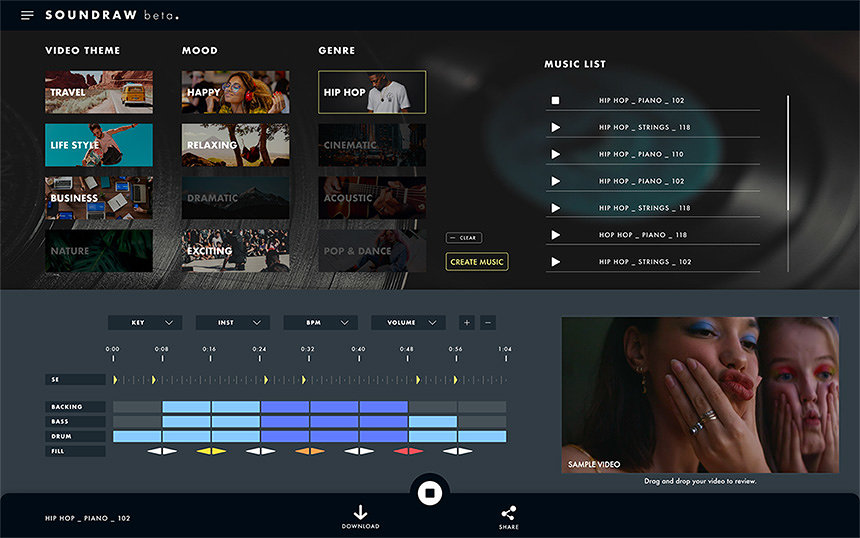This screenshot has height=538, width=860.
Task: Toggle the Cinematic genre
Action: [x=372, y=145]
